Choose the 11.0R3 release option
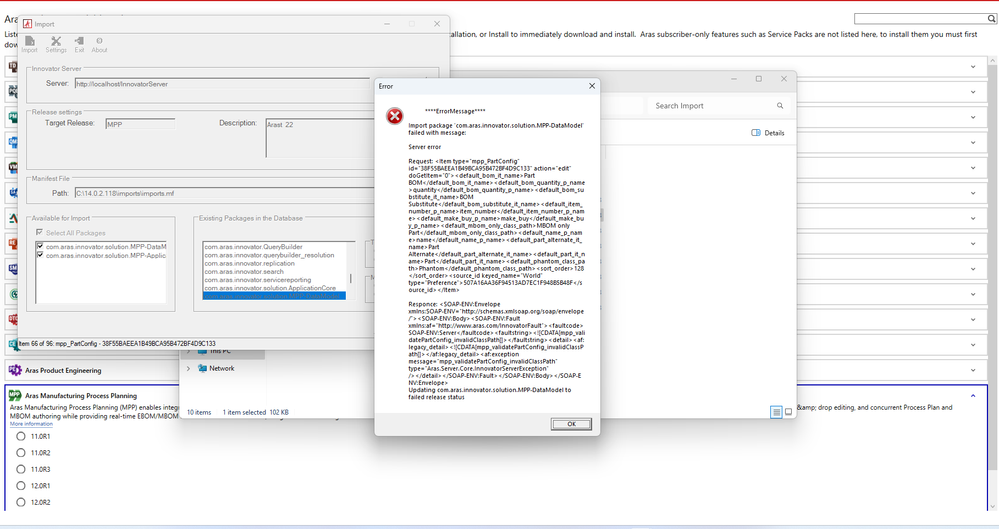The image size is (999, 529). 21,469
